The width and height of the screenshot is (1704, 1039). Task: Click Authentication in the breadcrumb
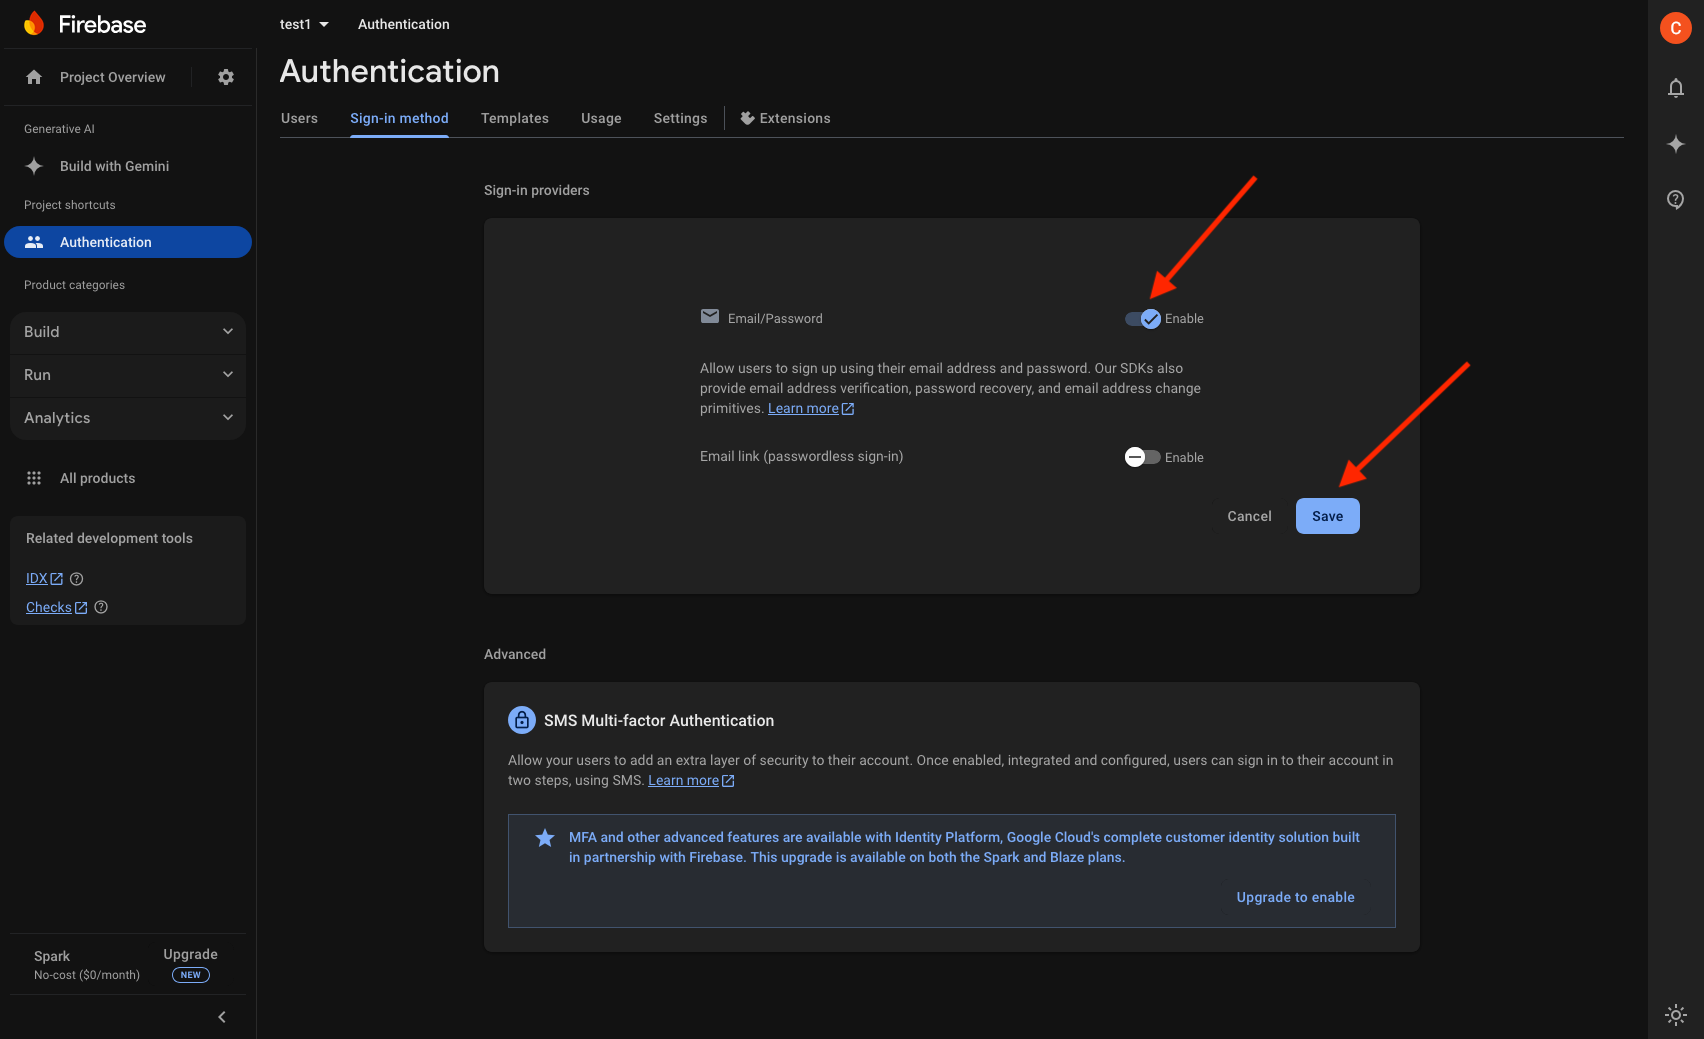coord(403,24)
